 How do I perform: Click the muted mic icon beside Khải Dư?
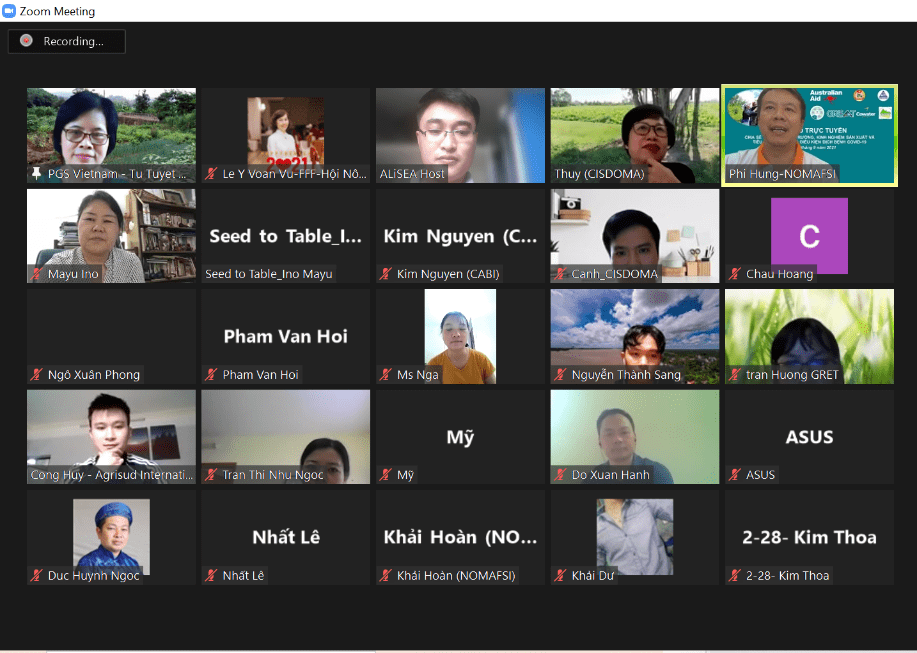coord(560,575)
